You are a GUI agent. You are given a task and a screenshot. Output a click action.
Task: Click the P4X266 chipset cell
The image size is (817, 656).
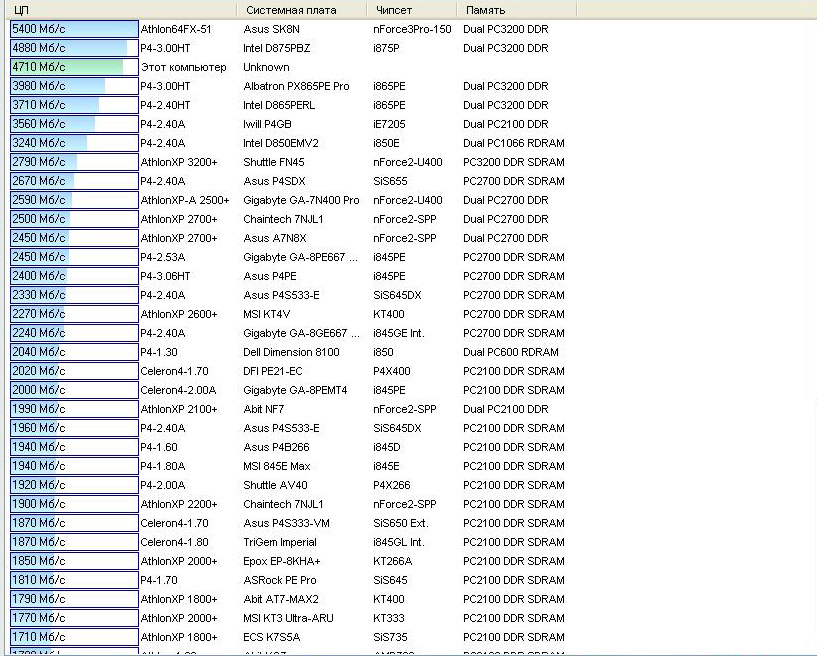[x=392, y=485]
